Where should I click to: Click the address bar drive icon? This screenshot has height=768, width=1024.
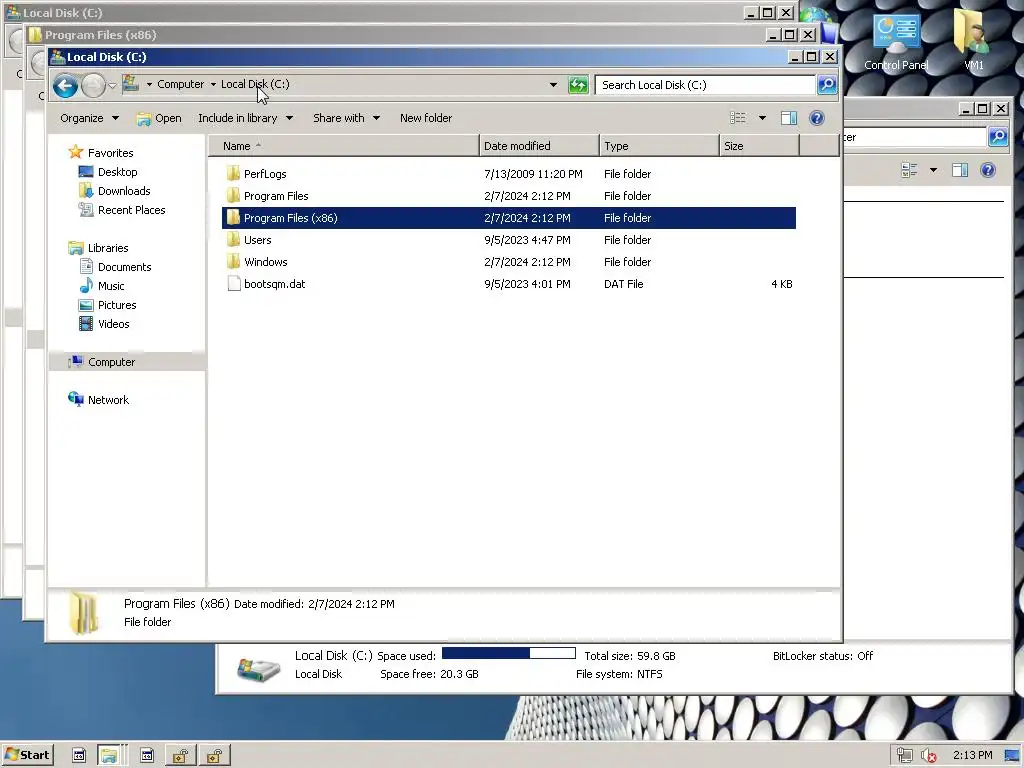pos(131,84)
